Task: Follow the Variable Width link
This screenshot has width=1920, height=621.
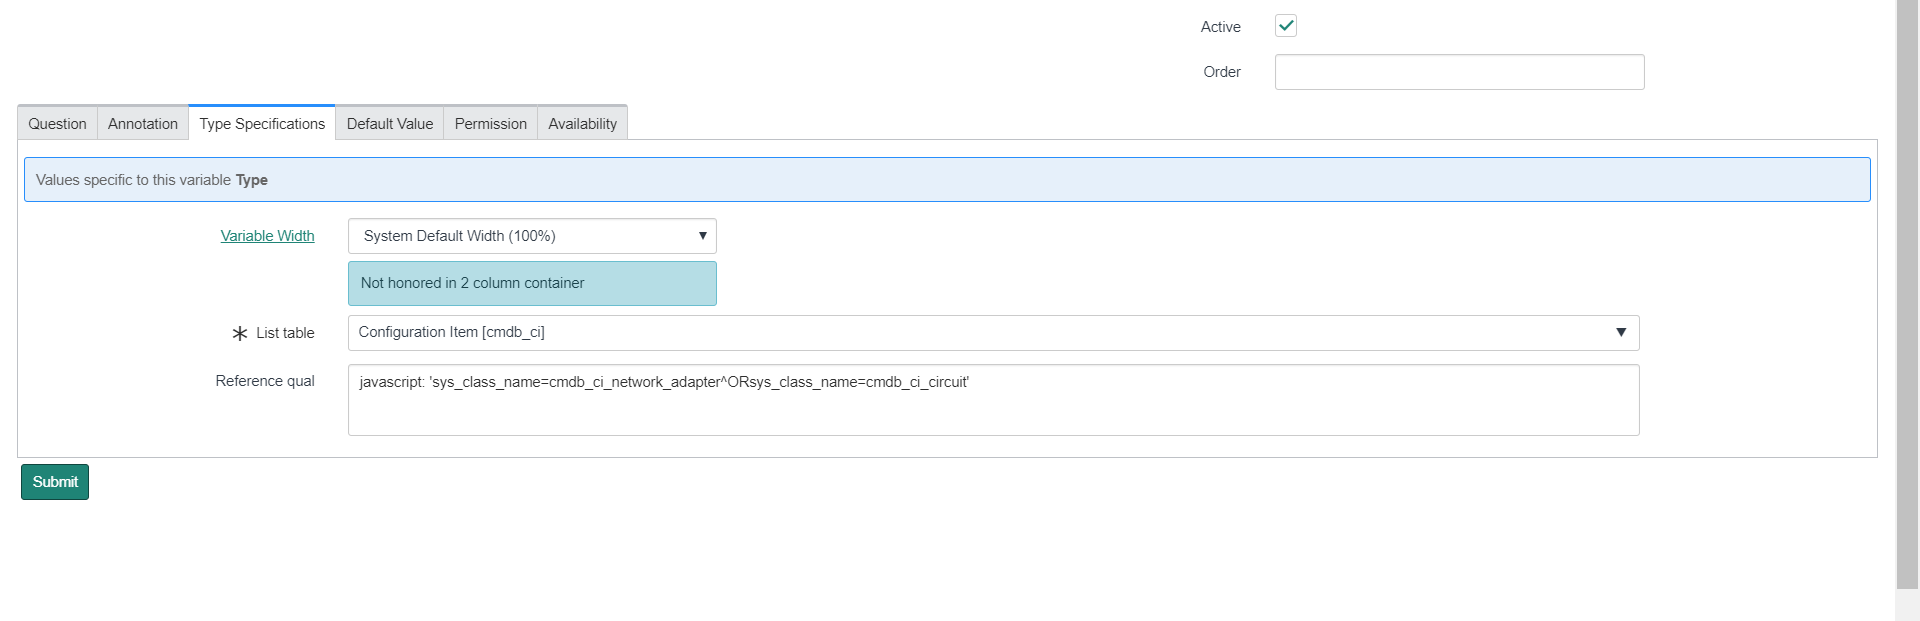Action: [x=267, y=236]
